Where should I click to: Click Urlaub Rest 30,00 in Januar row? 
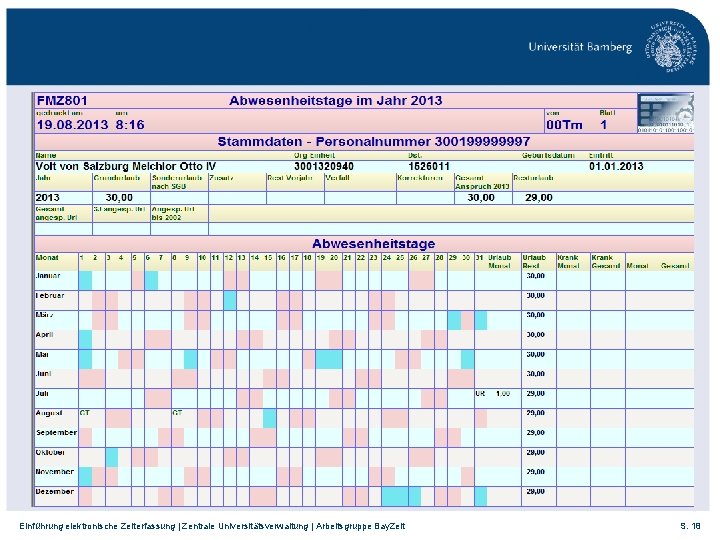click(x=535, y=276)
